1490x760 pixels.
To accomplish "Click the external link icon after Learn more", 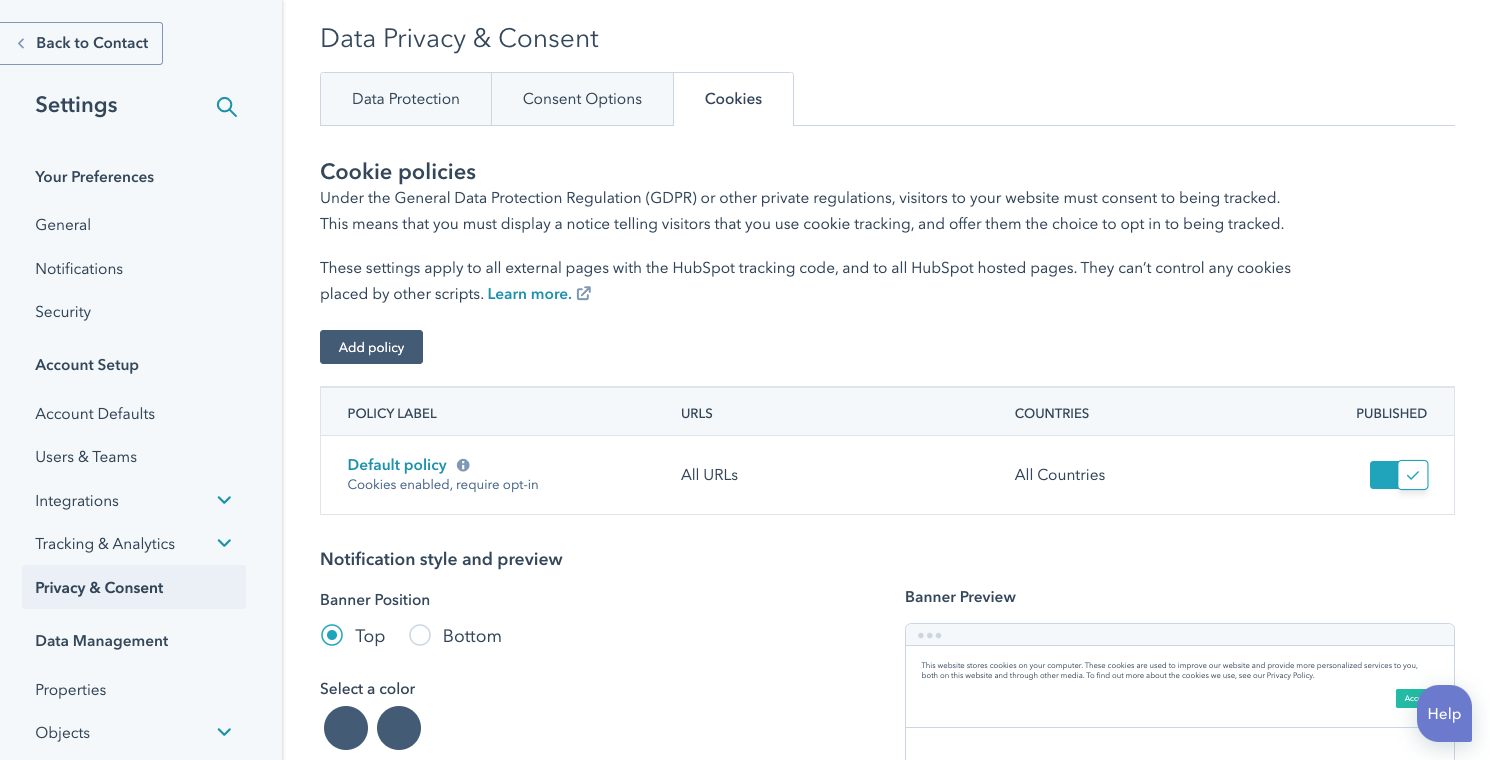I will click(584, 293).
